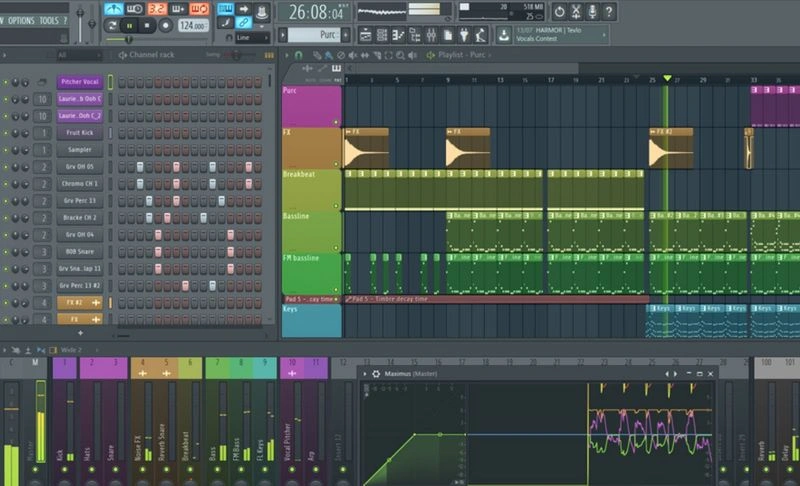The width and height of the screenshot is (800, 486).
Task: Mute the 808 Snare channel LED
Action: click(x=6, y=252)
